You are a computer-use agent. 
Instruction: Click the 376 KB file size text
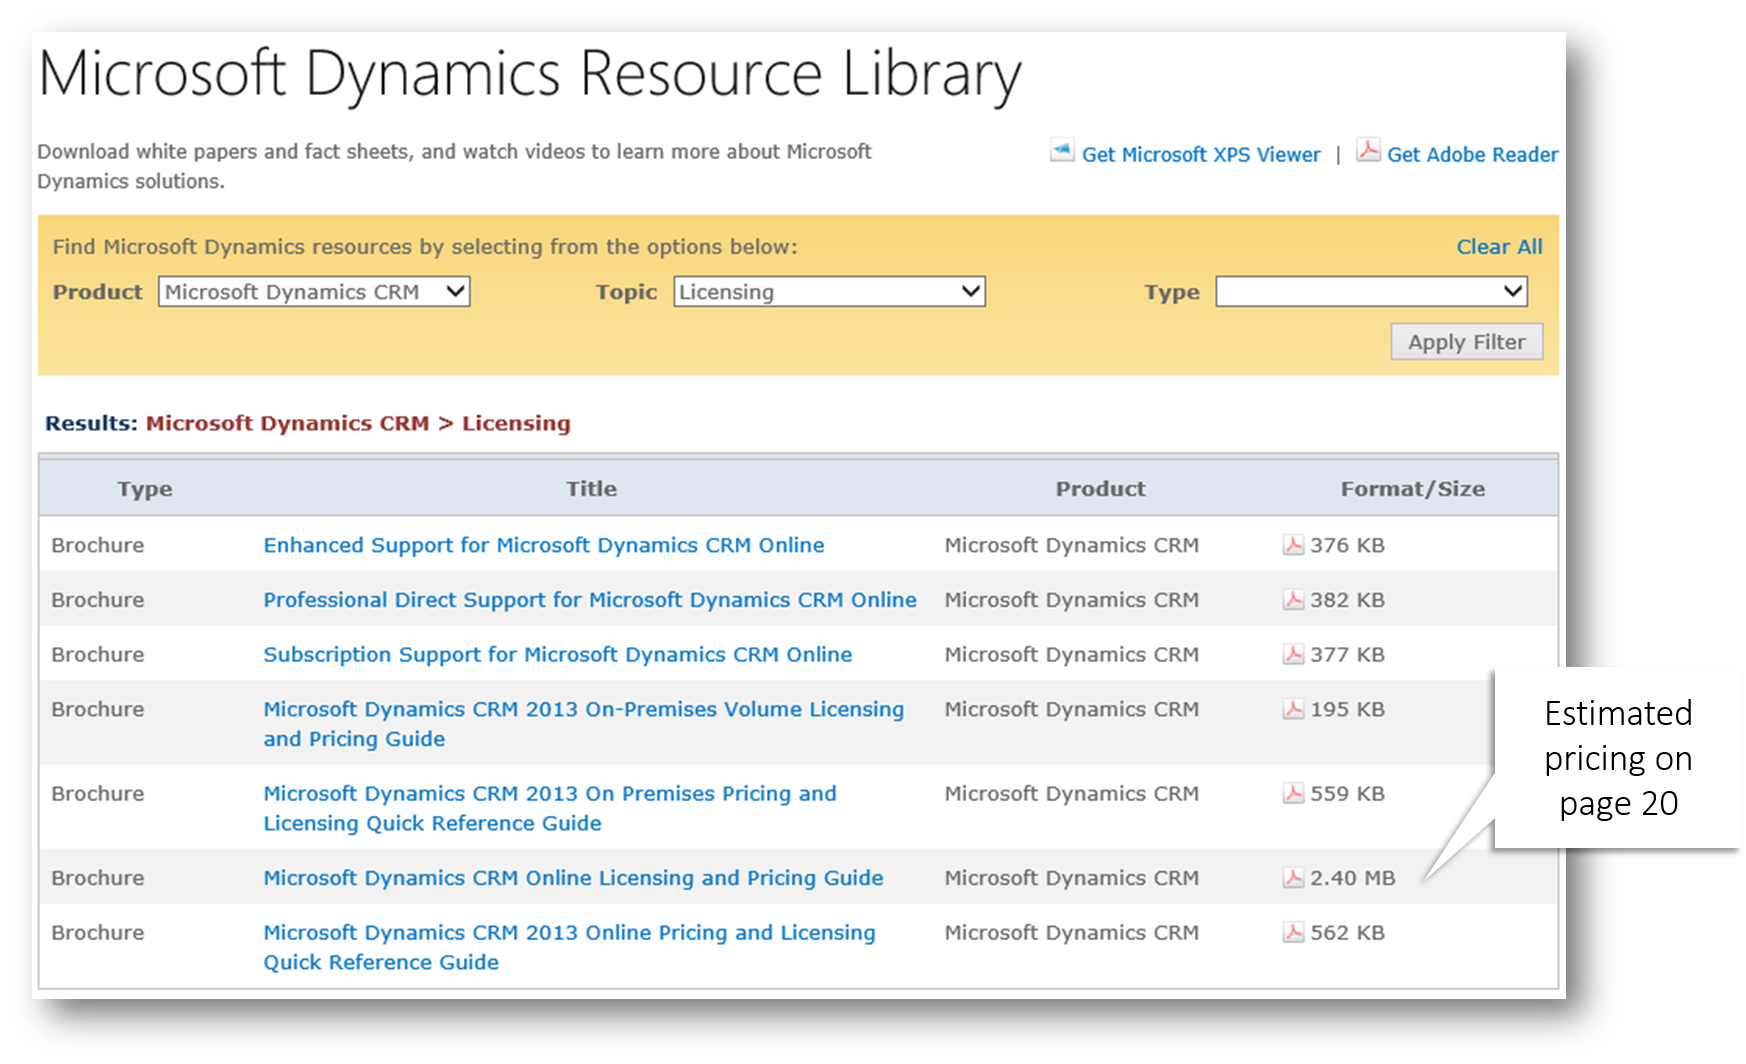1347,545
